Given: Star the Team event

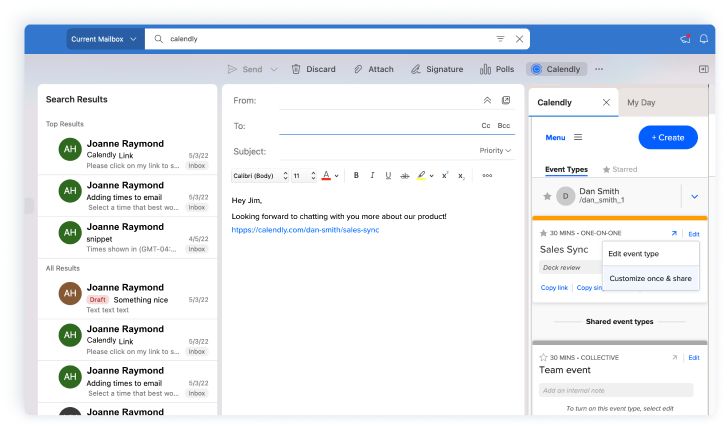Looking at the screenshot, I should (x=543, y=357).
